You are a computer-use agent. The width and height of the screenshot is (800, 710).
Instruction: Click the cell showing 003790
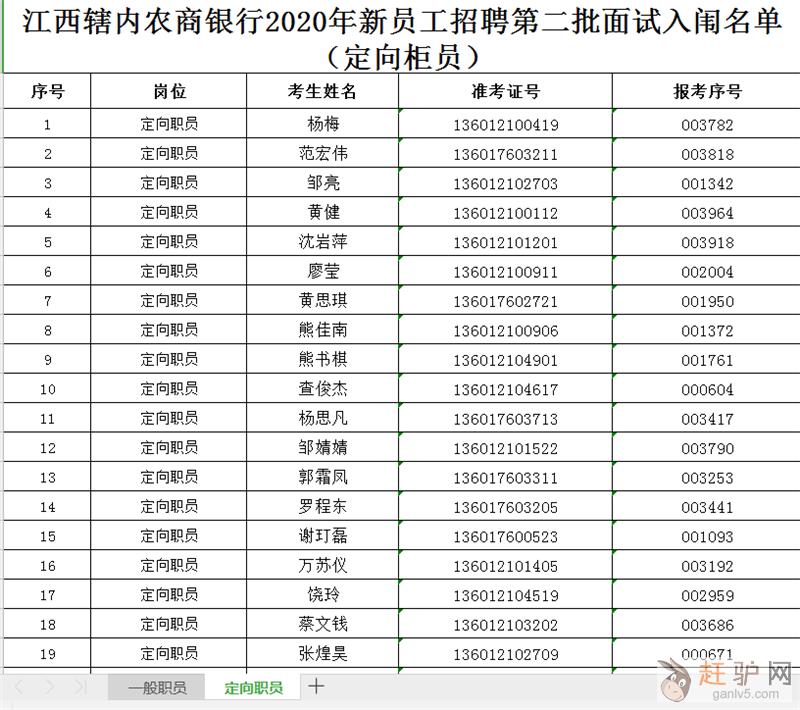(707, 448)
